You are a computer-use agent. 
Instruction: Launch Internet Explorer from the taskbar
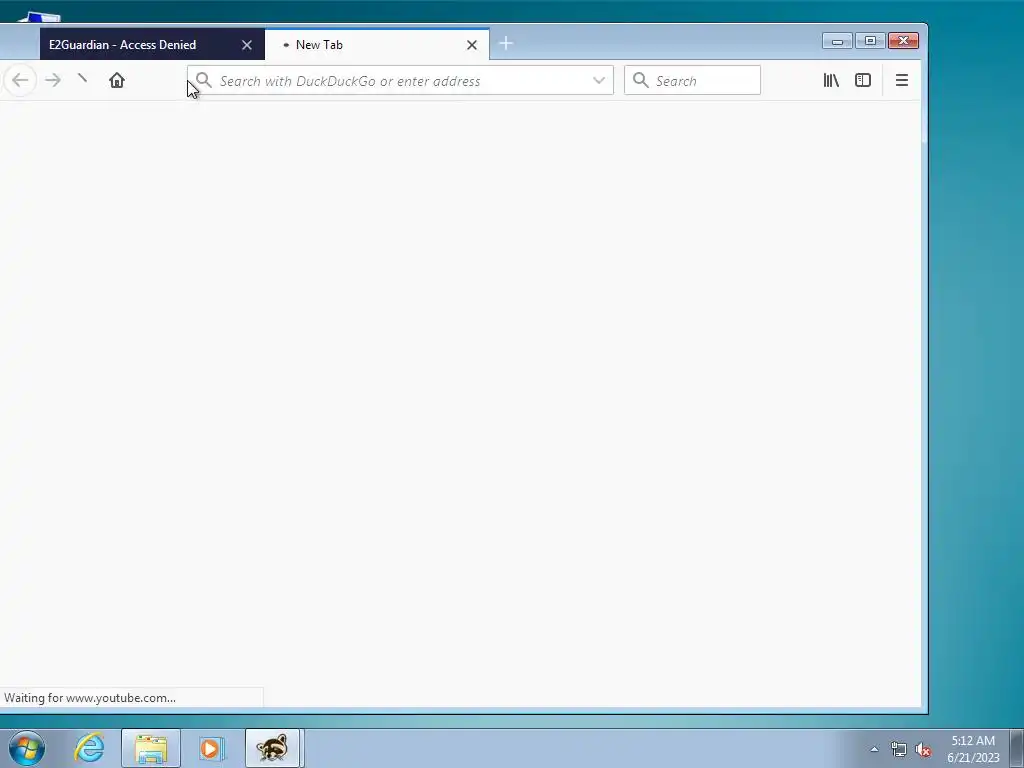pos(89,748)
